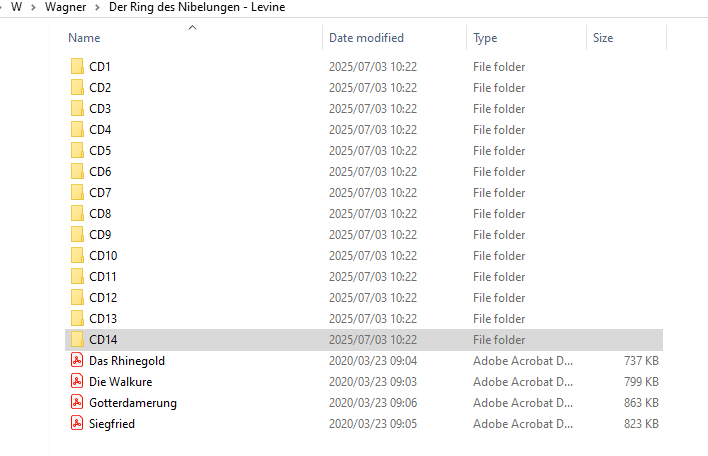This screenshot has height=456, width=708.
Task: Navigate to Wagner in breadcrumb path
Action: click(65, 8)
